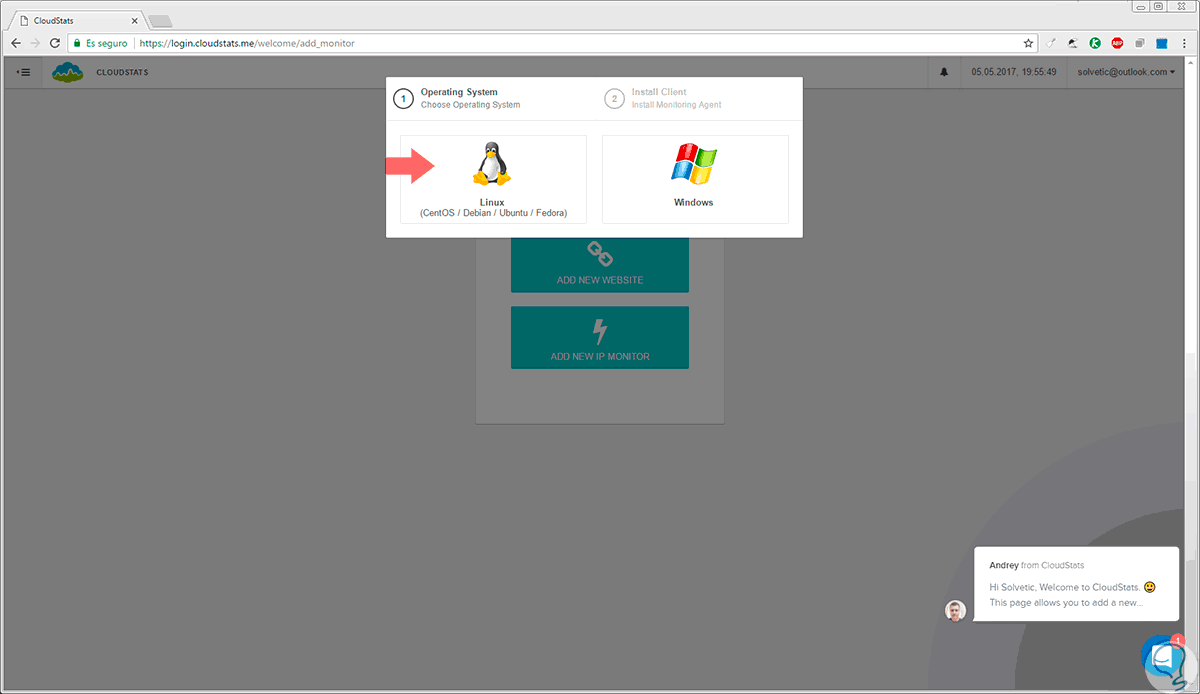Image resolution: width=1200 pixels, height=694 pixels.
Task: Click the CLOUDSTATS header text
Action: click(x=122, y=72)
